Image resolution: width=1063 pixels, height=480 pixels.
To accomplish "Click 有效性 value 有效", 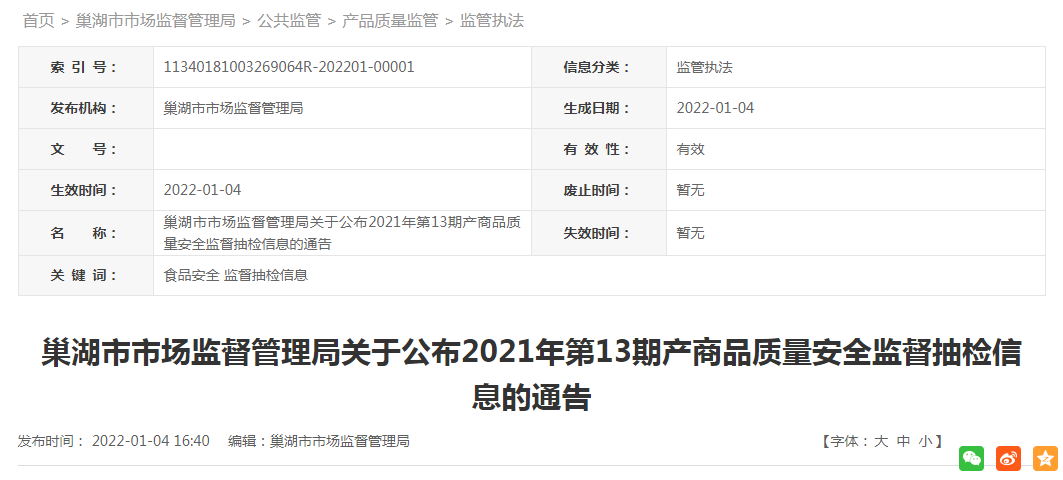I will (691, 149).
